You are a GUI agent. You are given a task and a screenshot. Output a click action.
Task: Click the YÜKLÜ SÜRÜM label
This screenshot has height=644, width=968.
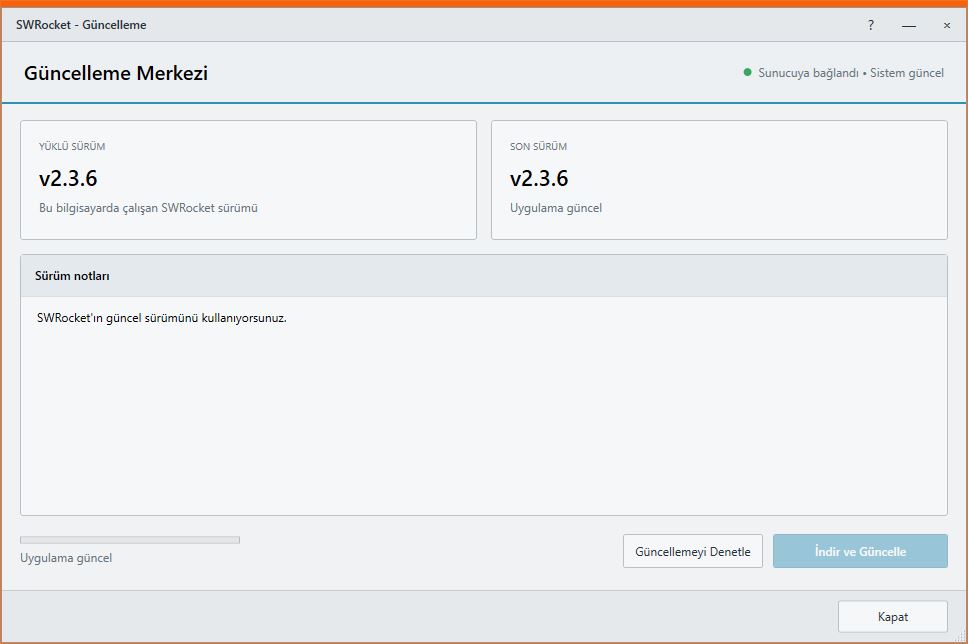coord(72,146)
